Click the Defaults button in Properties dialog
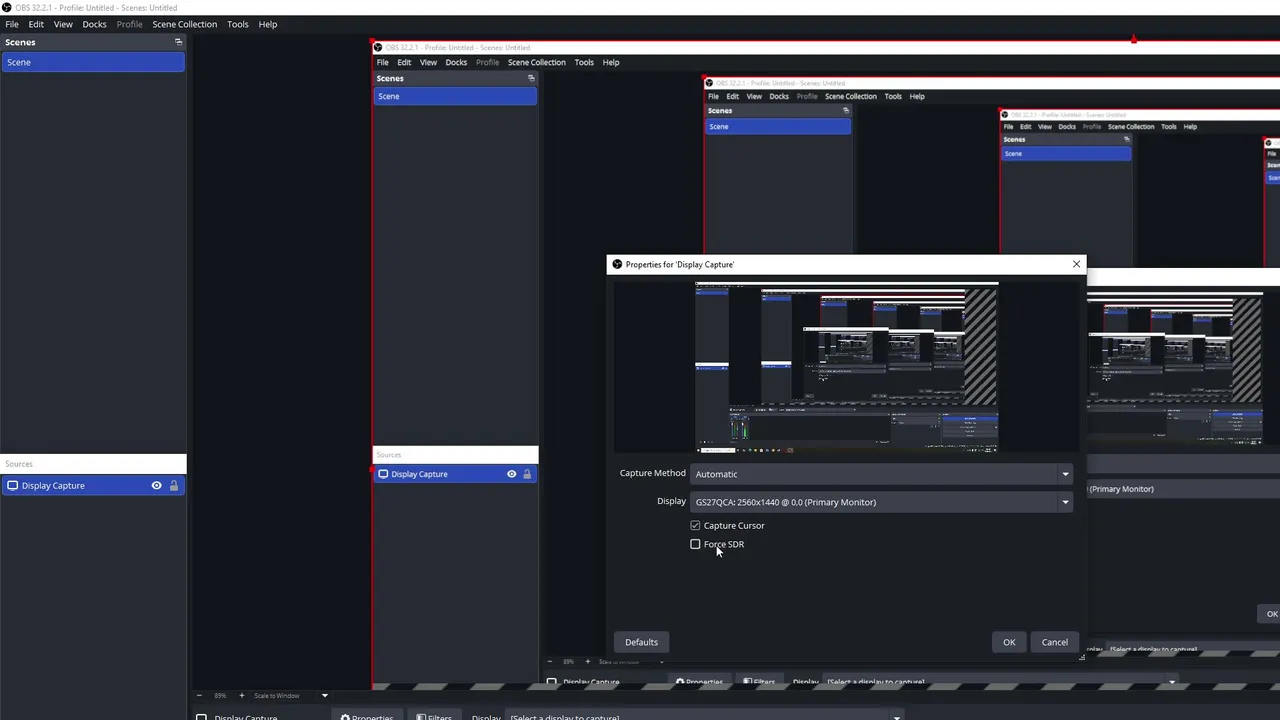The height and width of the screenshot is (720, 1280). pyautogui.click(x=641, y=642)
